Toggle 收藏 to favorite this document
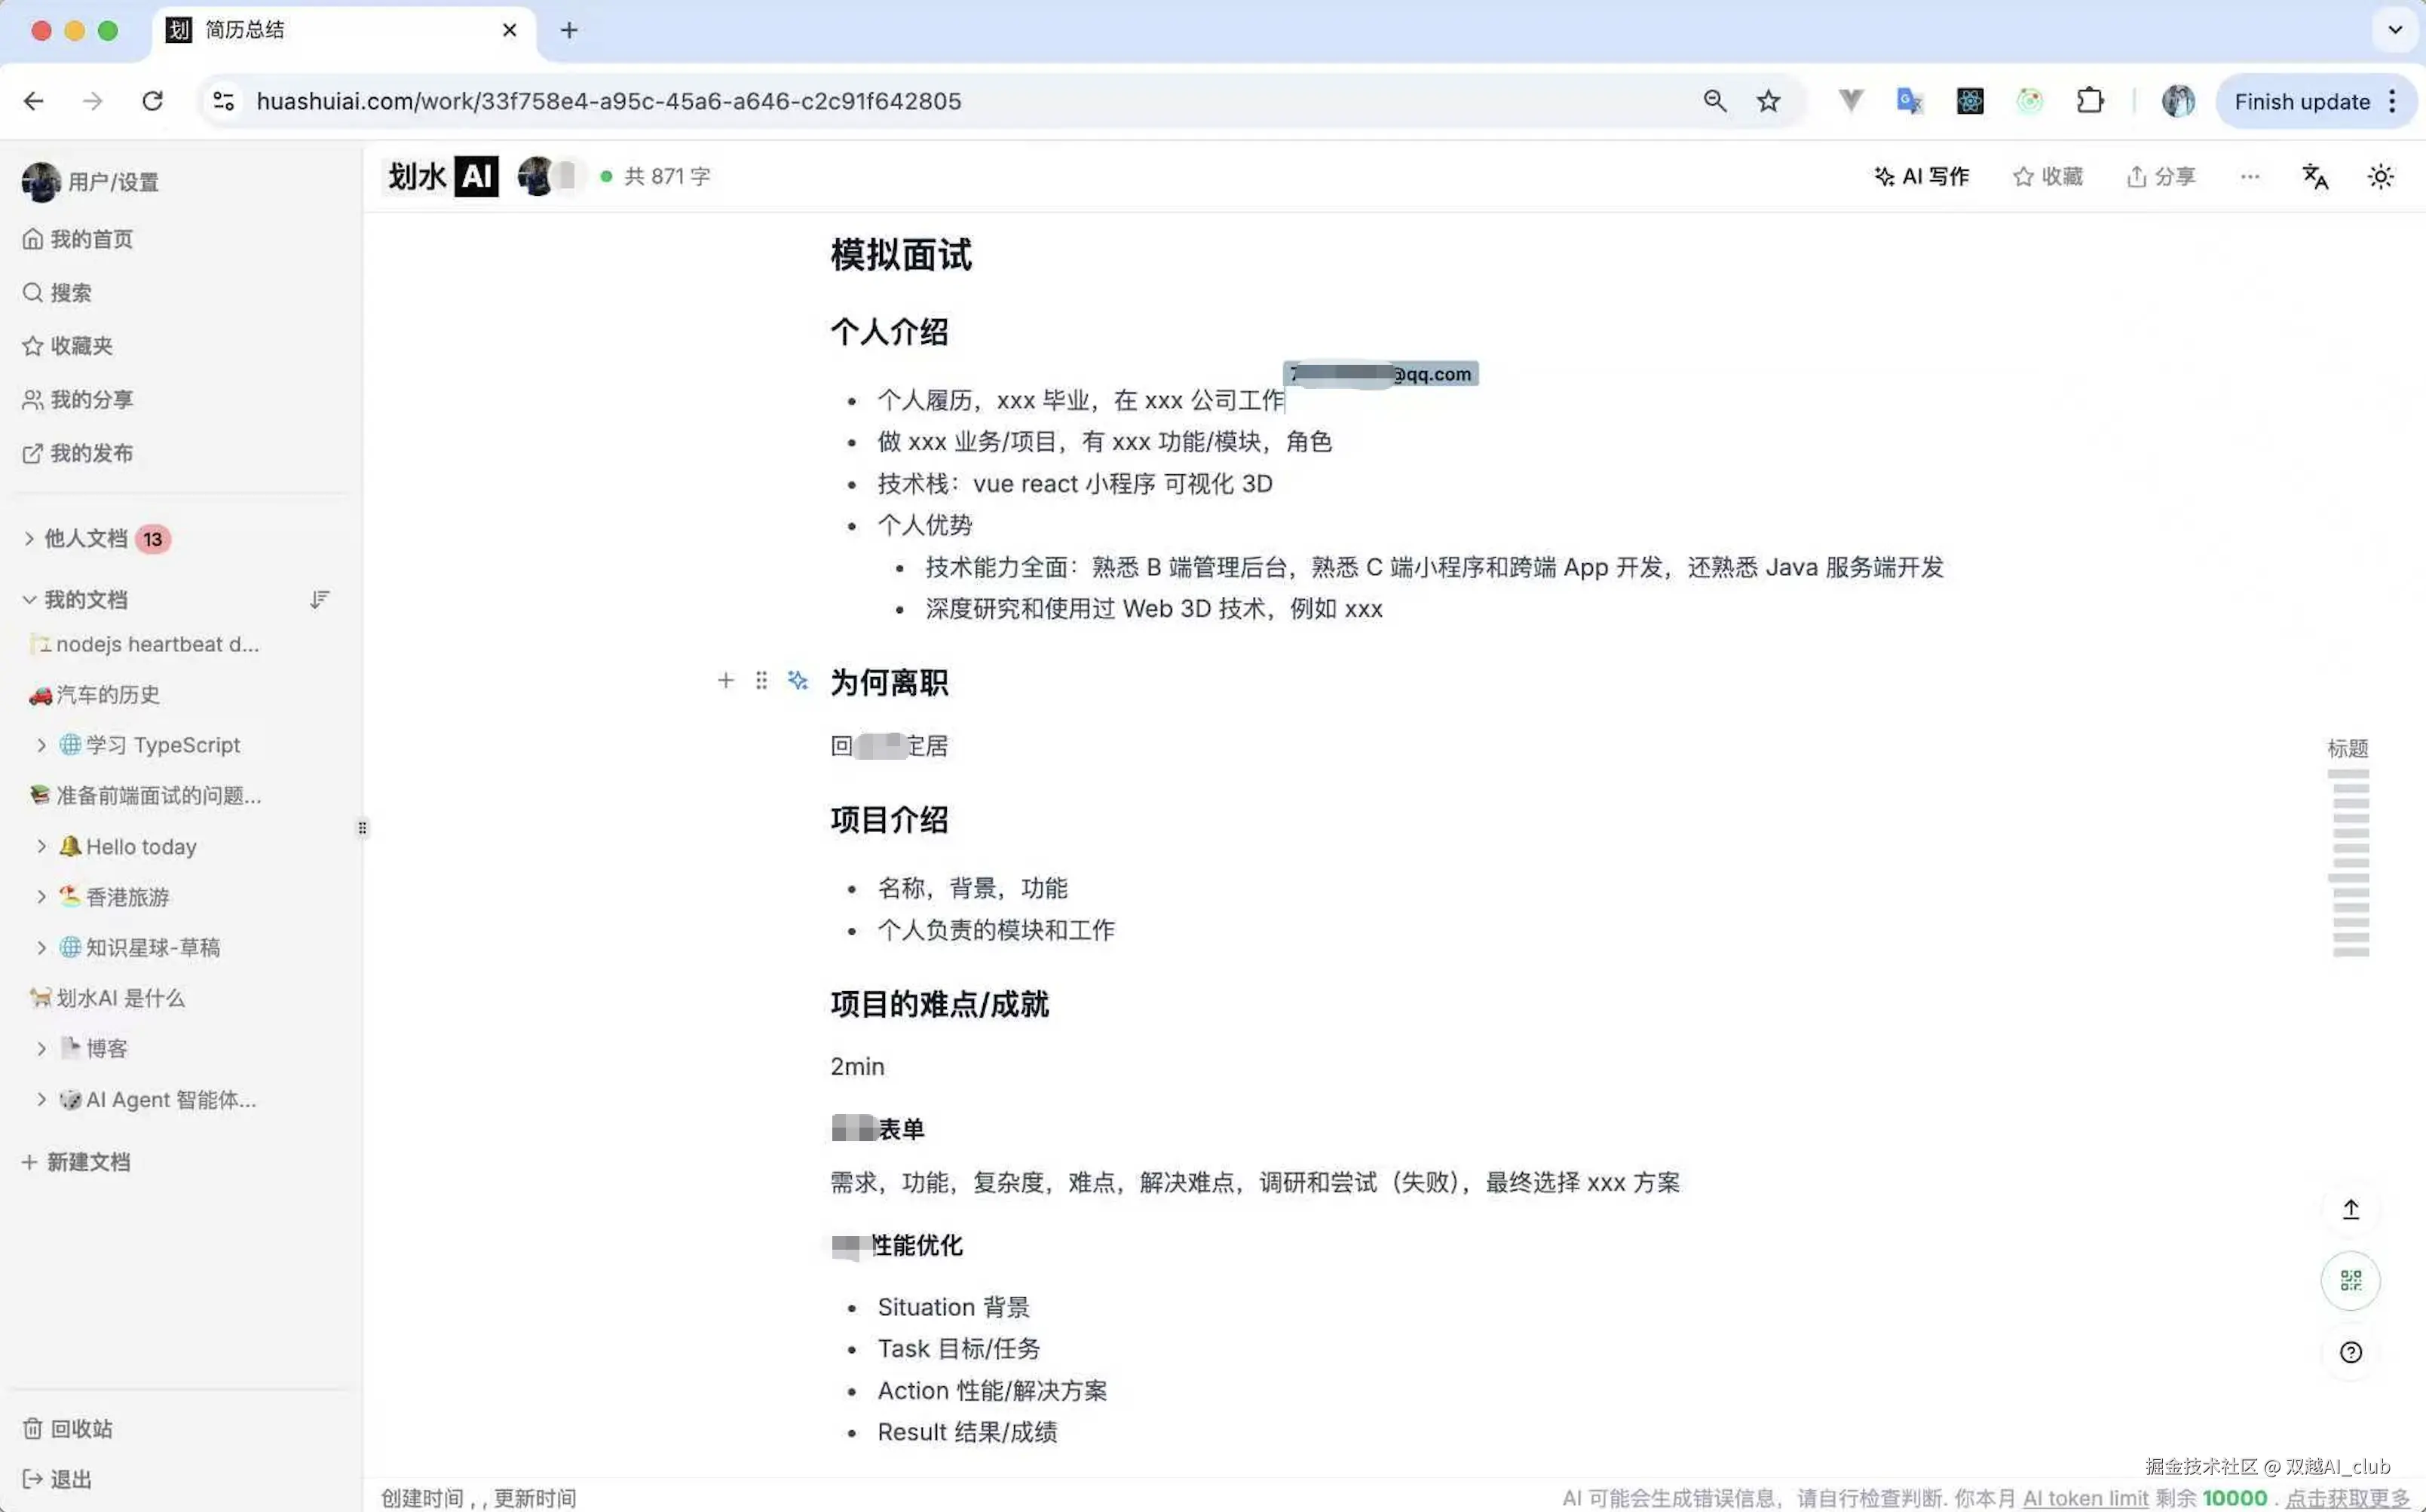Image resolution: width=2426 pixels, height=1512 pixels. tap(2048, 176)
